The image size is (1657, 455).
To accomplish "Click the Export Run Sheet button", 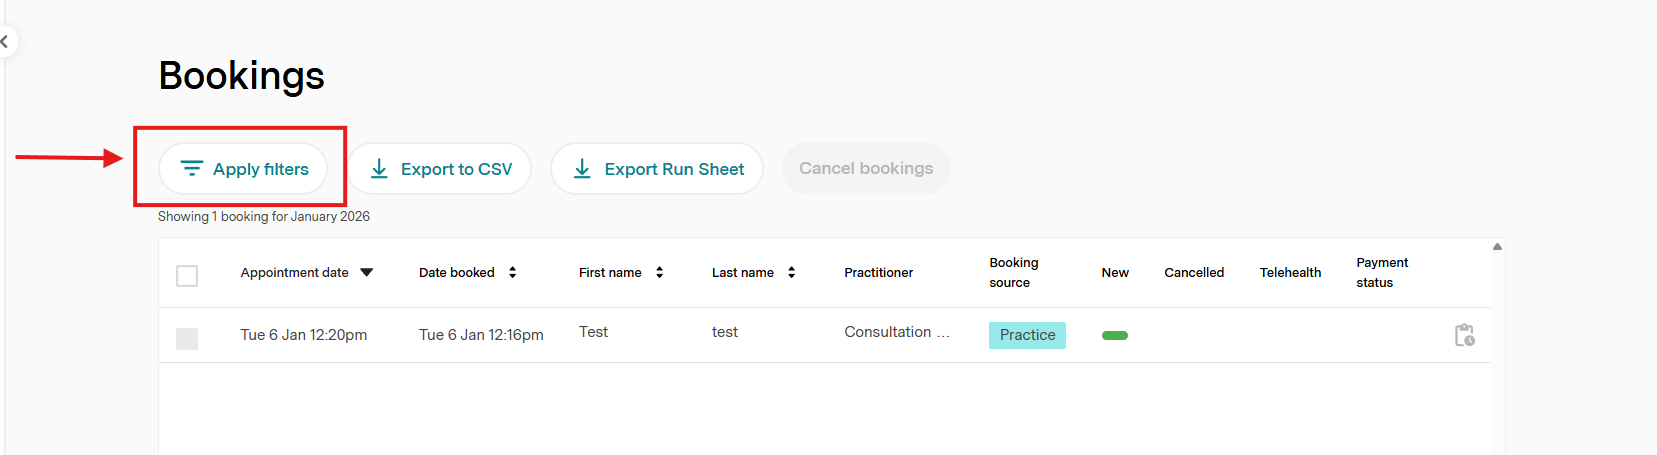I will 657,169.
